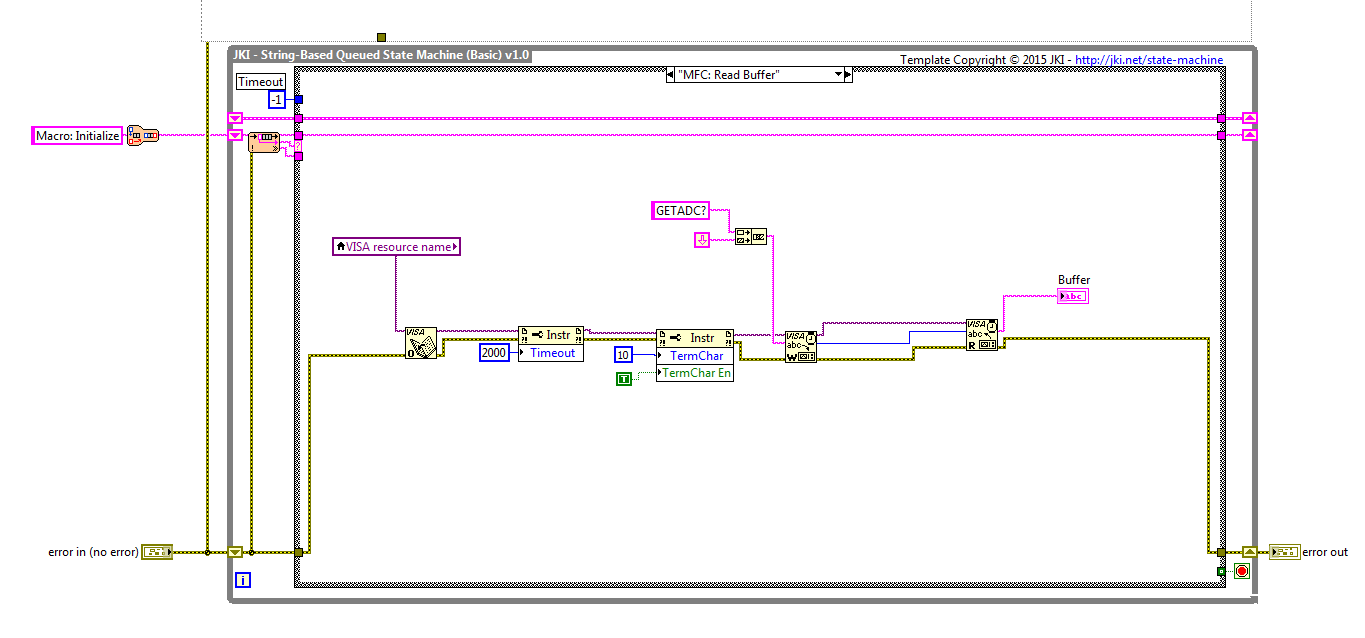Click the Buffer string indicator terminal

[x=1073, y=295]
